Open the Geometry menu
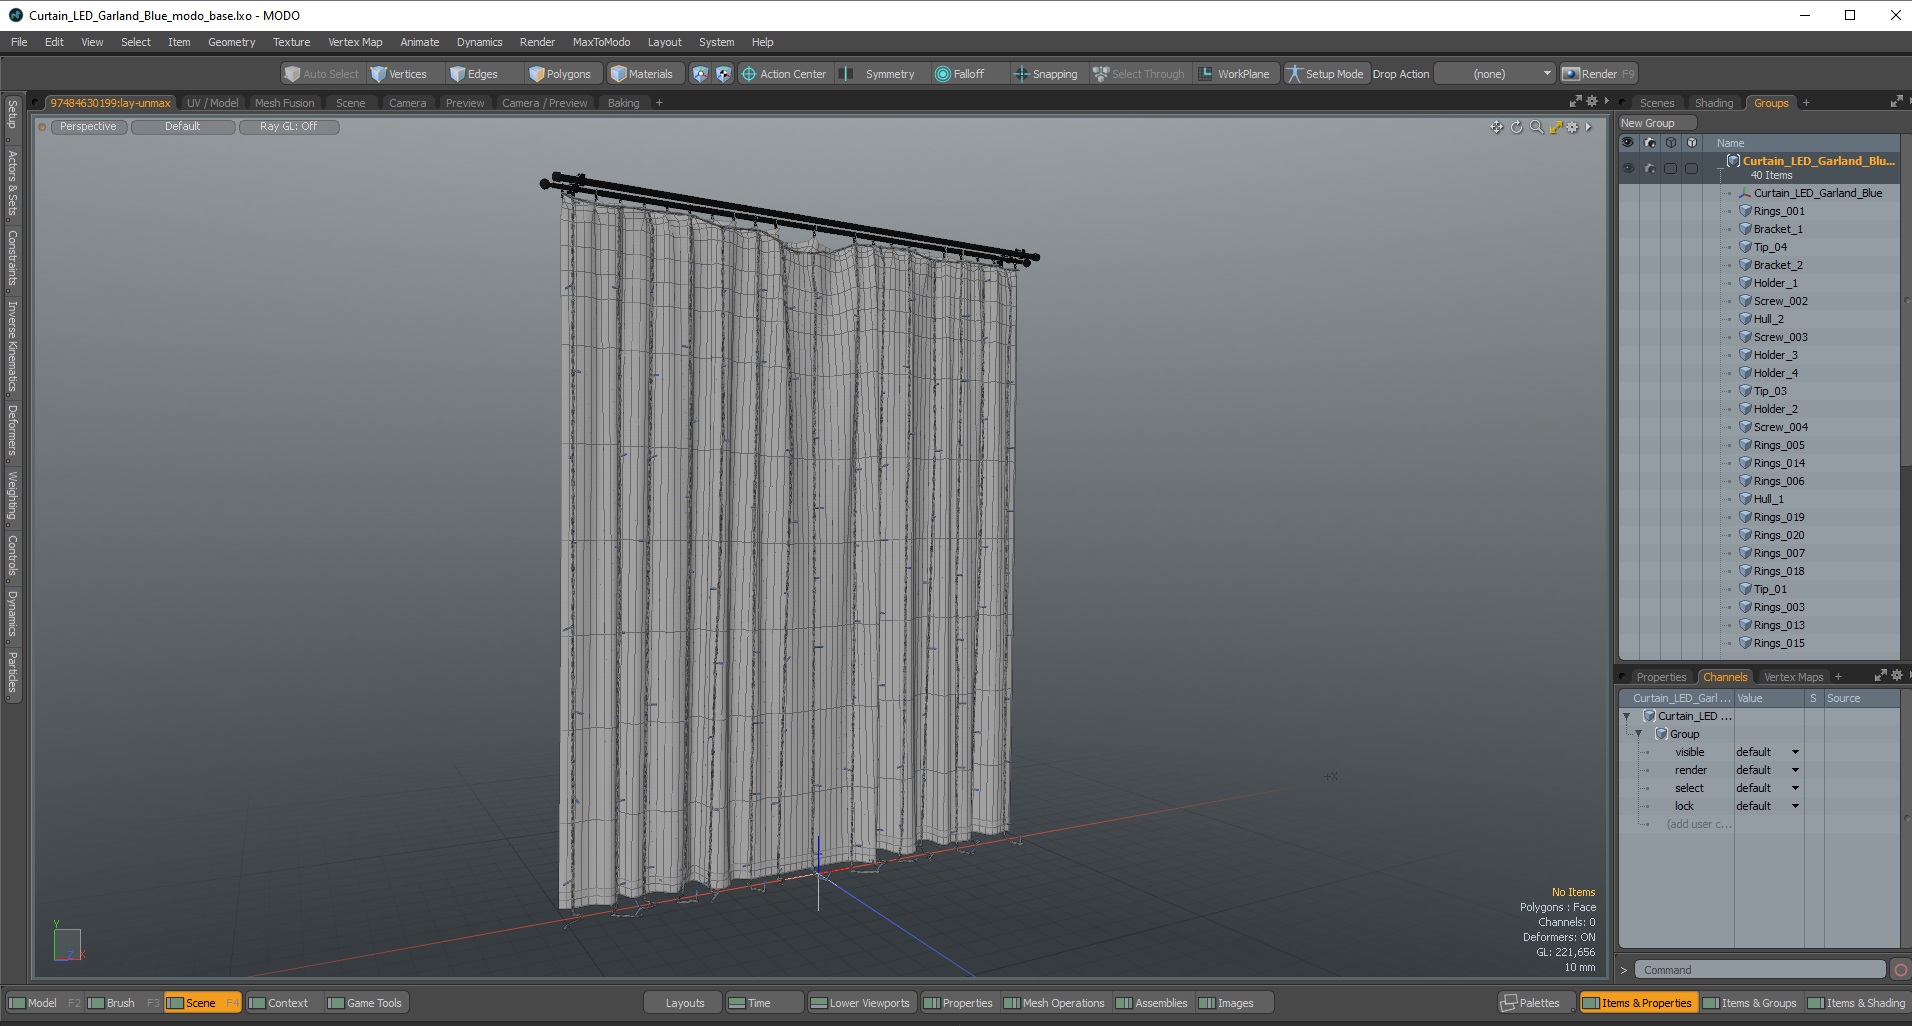Image resolution: width=1912 pixels, height=1026 pixels. (231, 42)
